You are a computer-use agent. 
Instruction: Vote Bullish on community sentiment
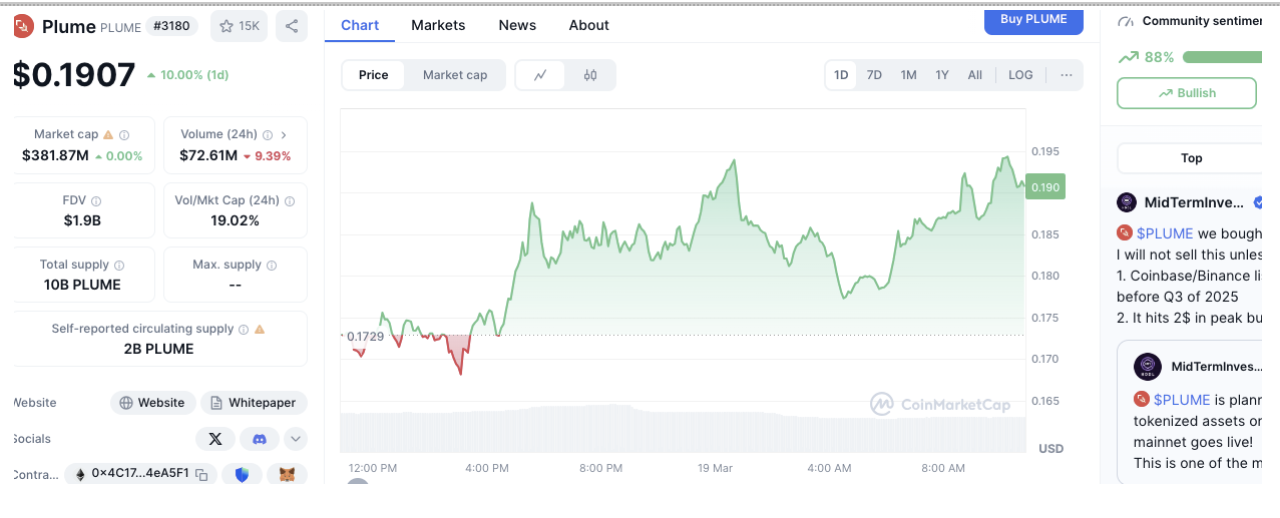tap(1187, 93)
